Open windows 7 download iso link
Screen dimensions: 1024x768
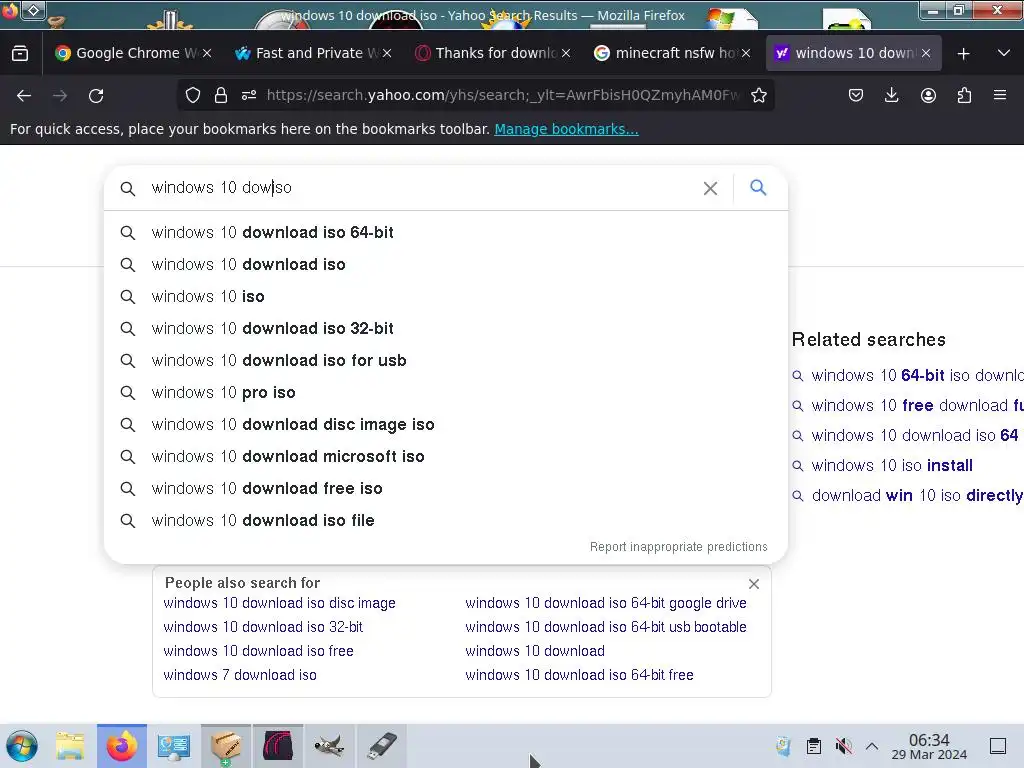pos(240,675)
